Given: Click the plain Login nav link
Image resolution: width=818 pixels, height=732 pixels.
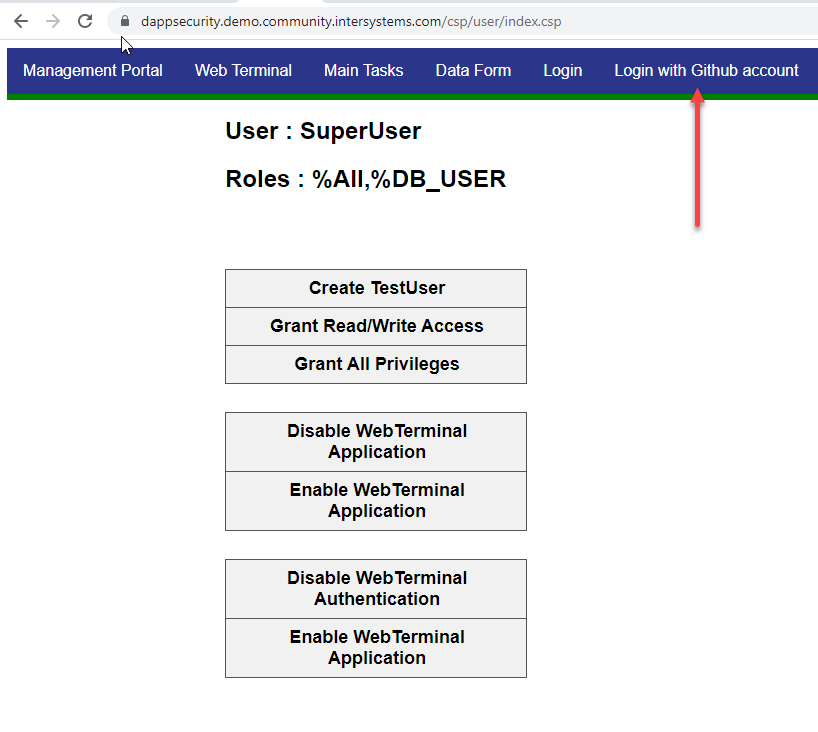Looking at the screenshot, I should click(x=563, y=70).
